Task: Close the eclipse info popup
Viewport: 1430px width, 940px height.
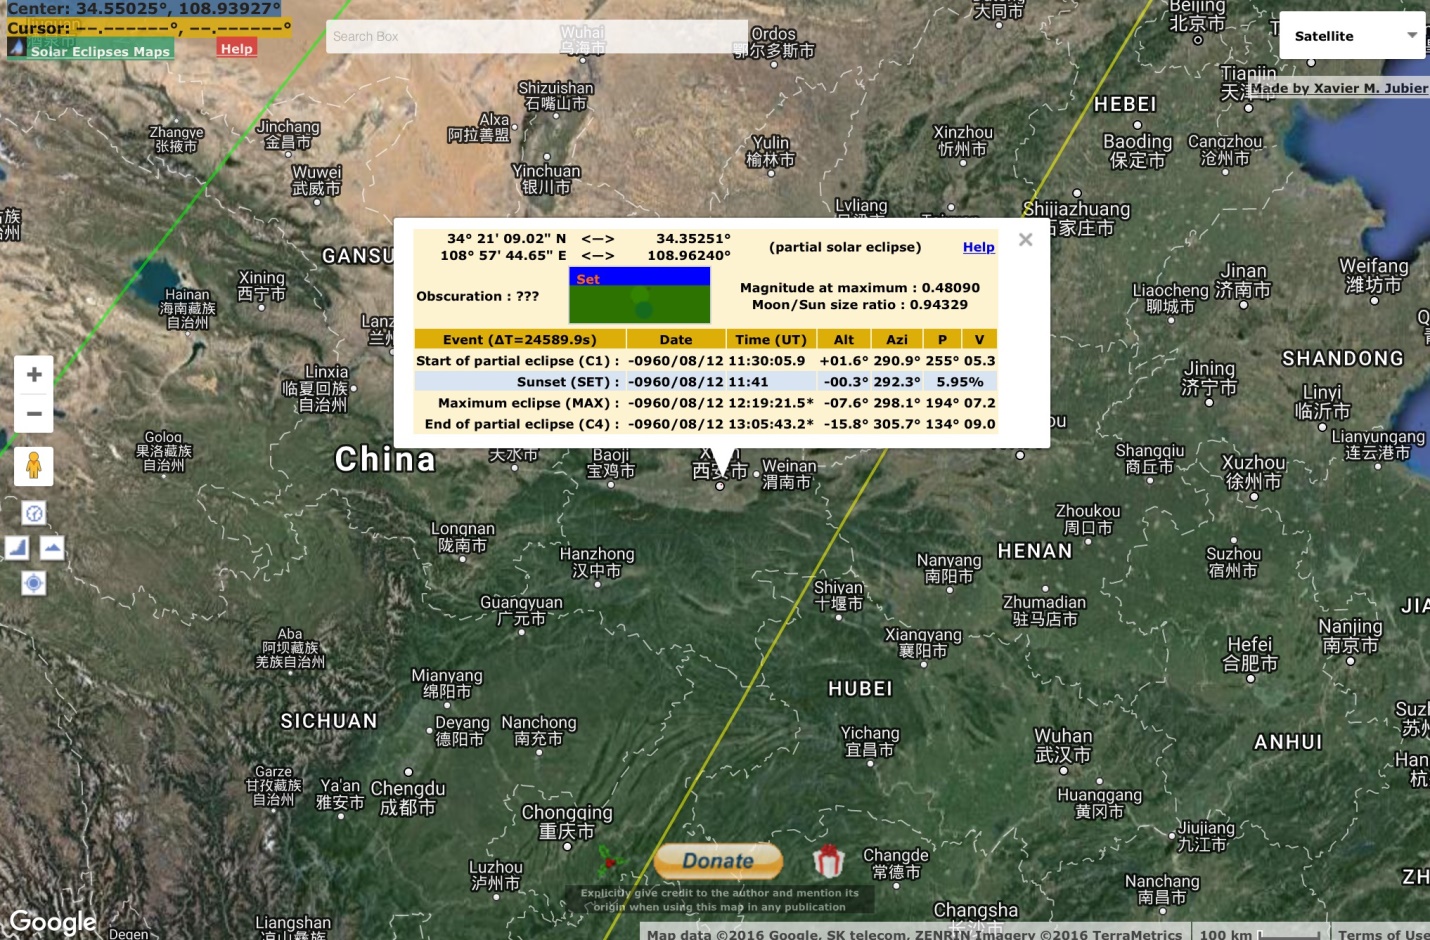Action: (x=1025, y=239)
